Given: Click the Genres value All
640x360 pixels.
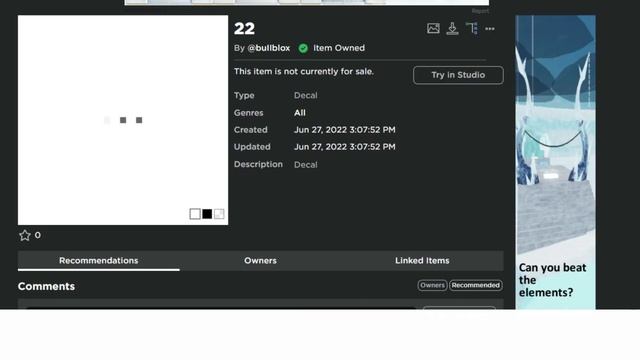Looking at the screenshot, I should pos(300,113).
